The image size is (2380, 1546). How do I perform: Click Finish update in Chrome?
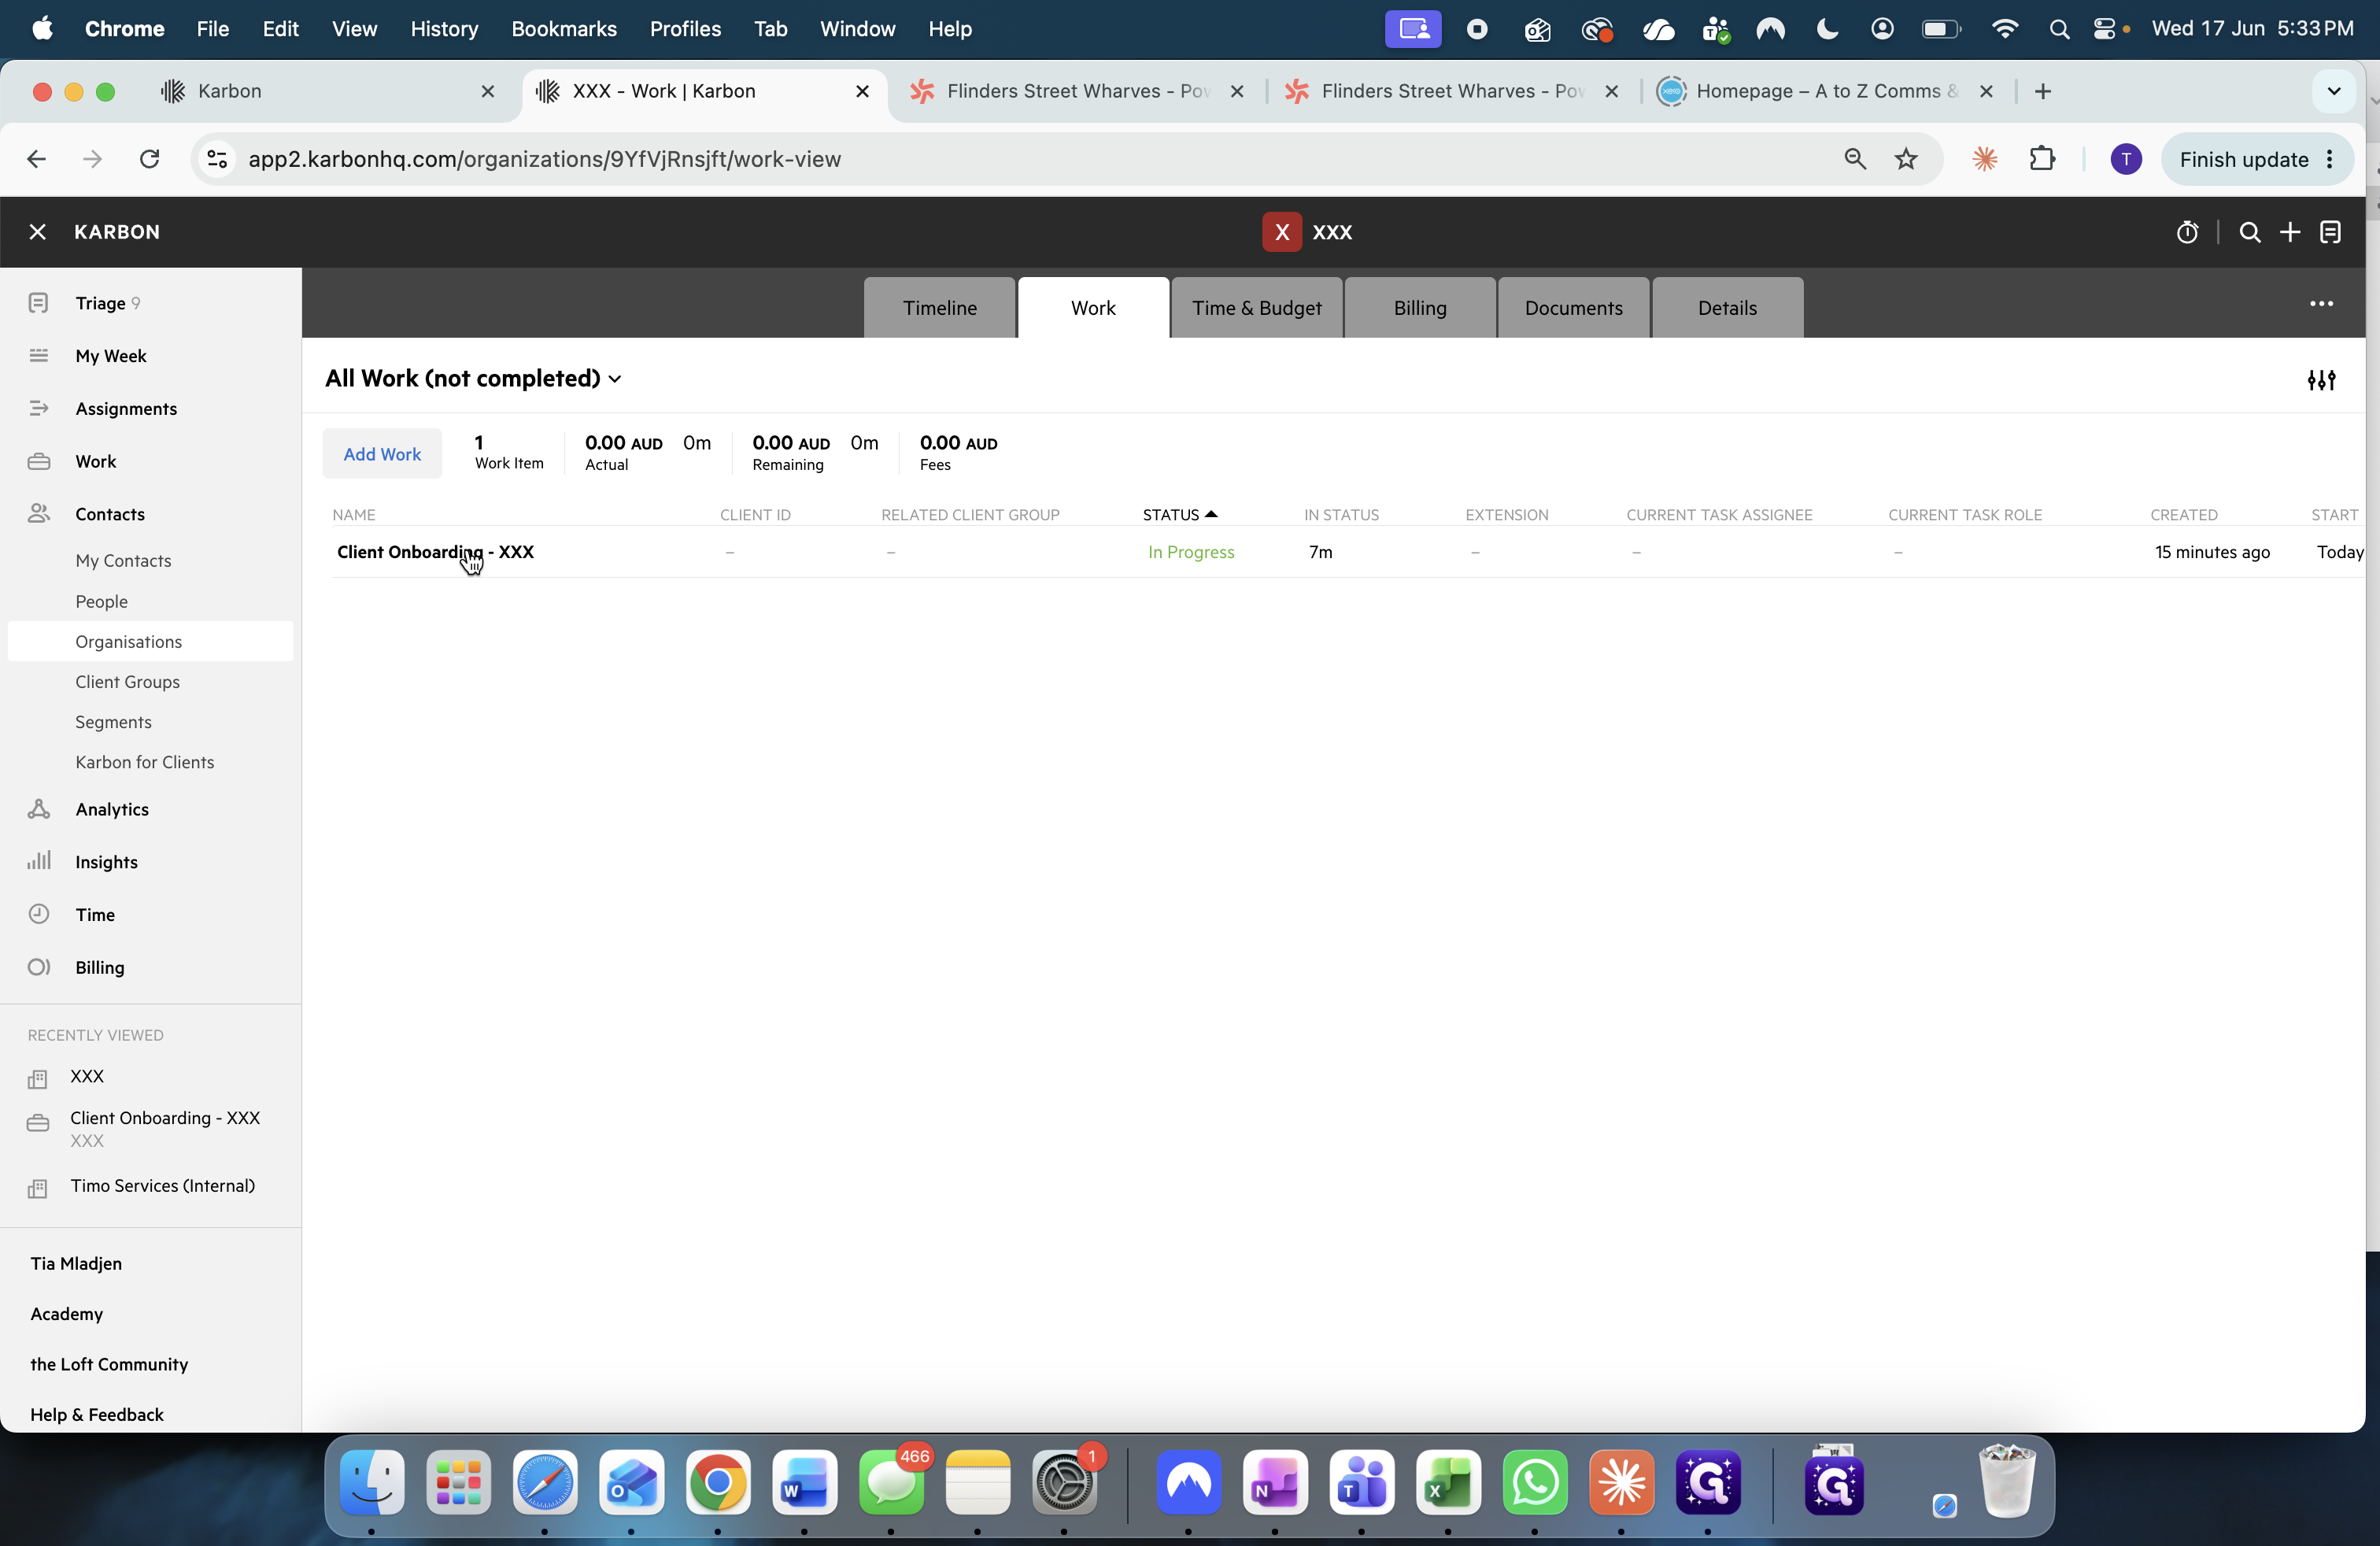tap(2257, 159)
